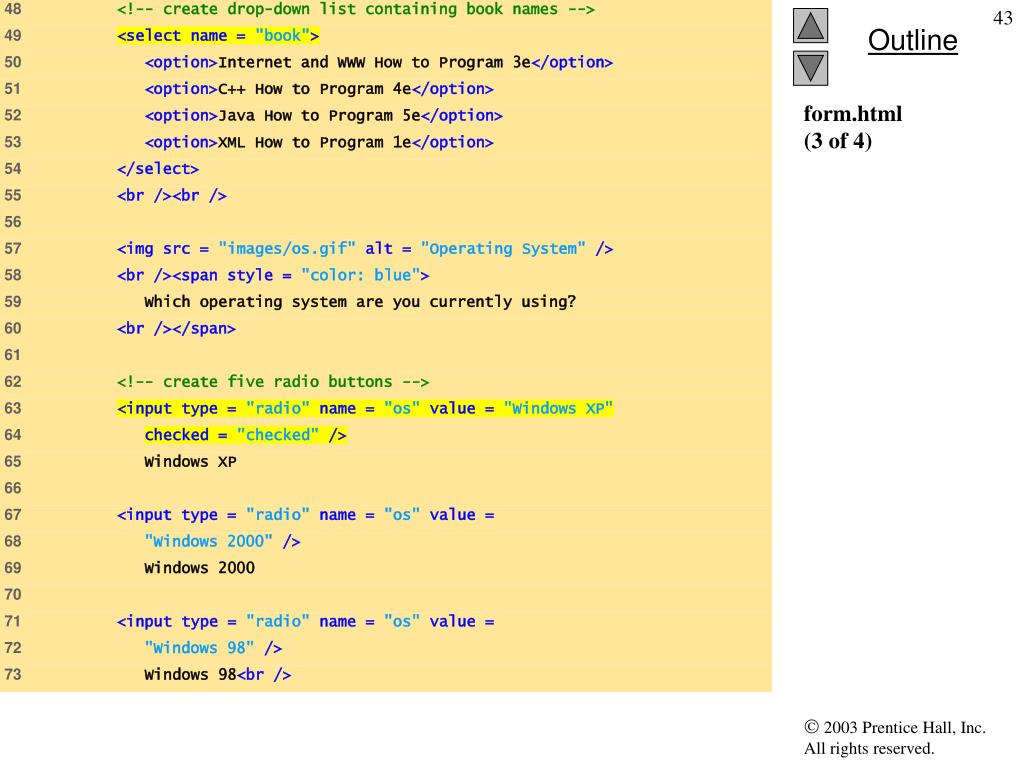Click the Prentice Hall copyright notice

pos(895,728)
